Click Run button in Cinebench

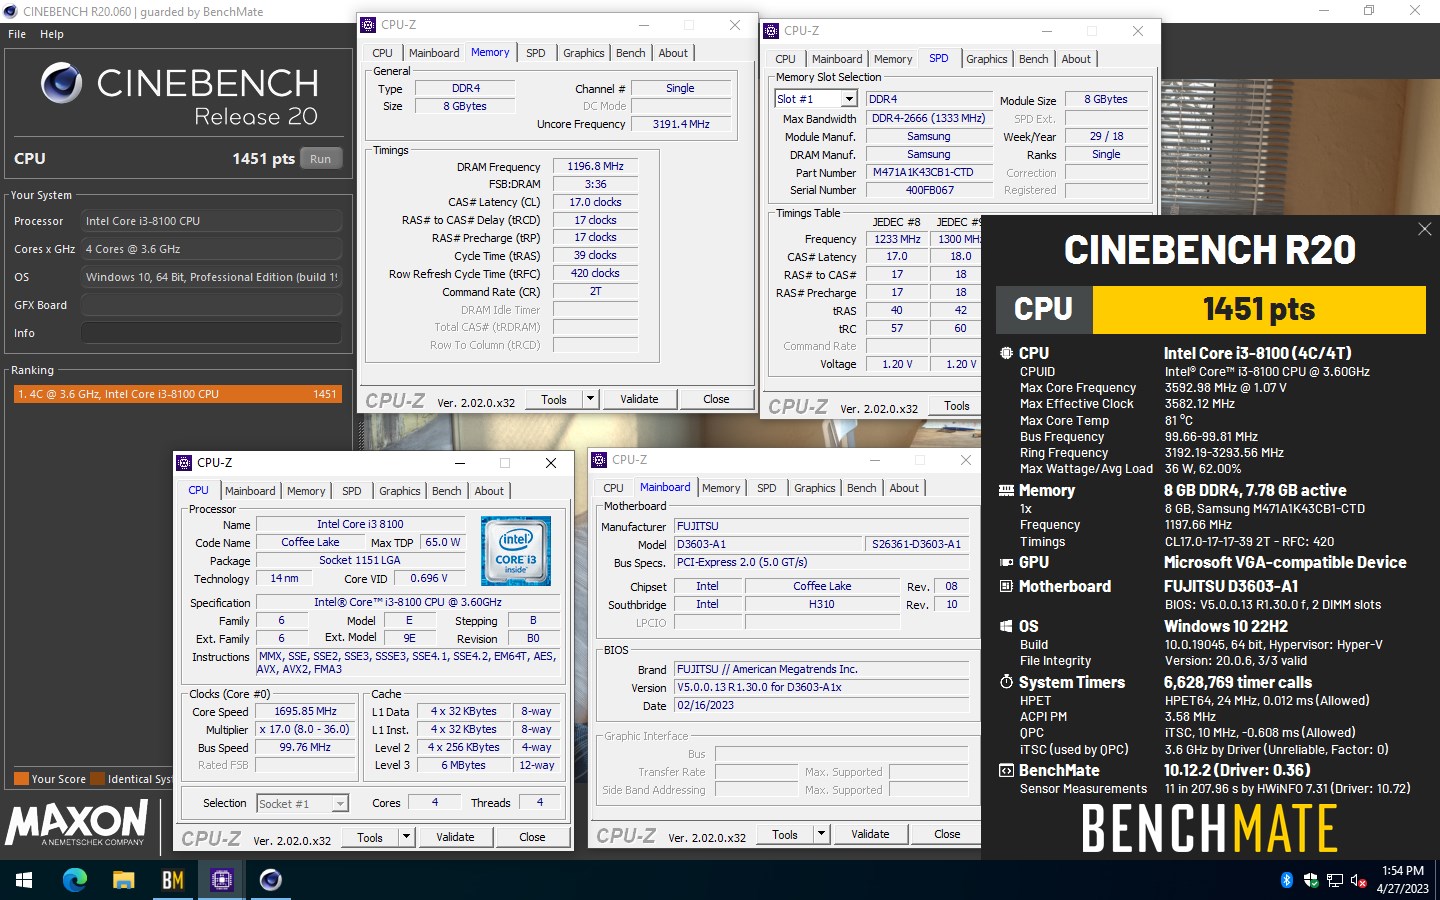click(320, 158)
